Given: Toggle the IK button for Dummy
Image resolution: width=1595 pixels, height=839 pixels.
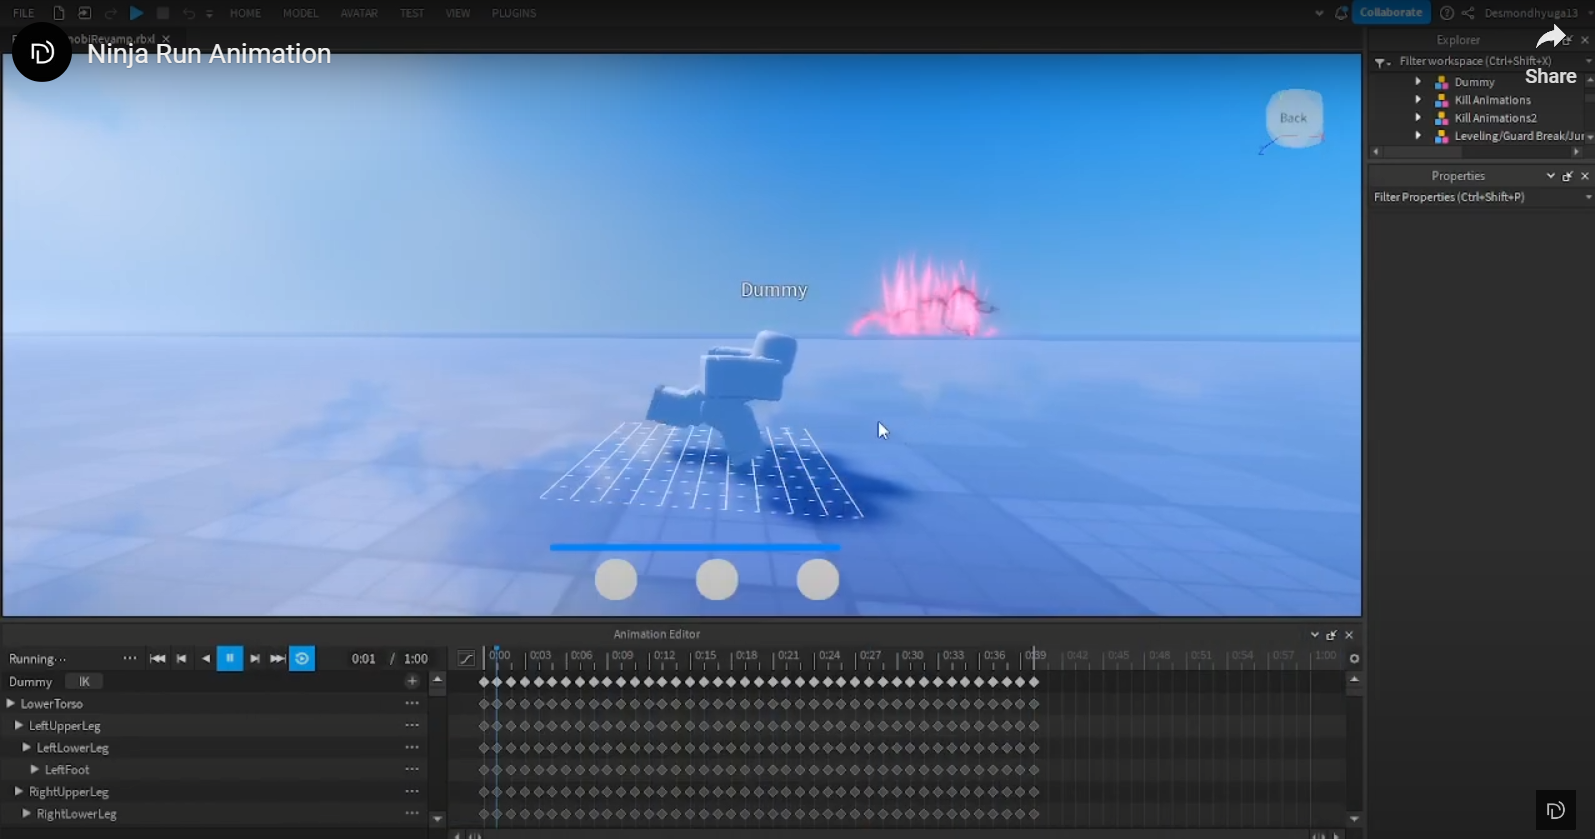Looking at the screenshot, I should click(x=84, y=681).
